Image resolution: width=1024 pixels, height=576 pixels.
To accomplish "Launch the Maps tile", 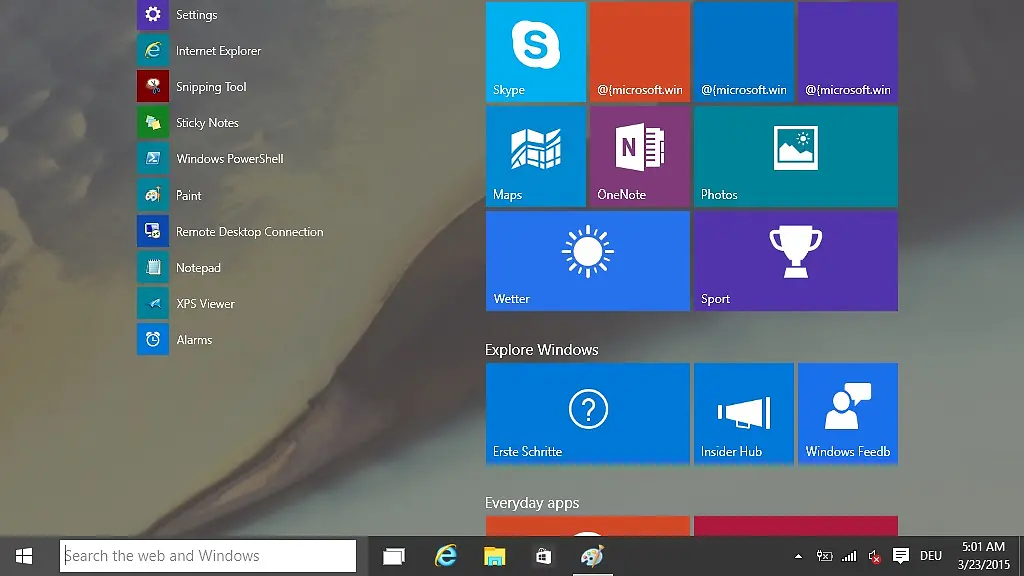I will coord(535,156).
